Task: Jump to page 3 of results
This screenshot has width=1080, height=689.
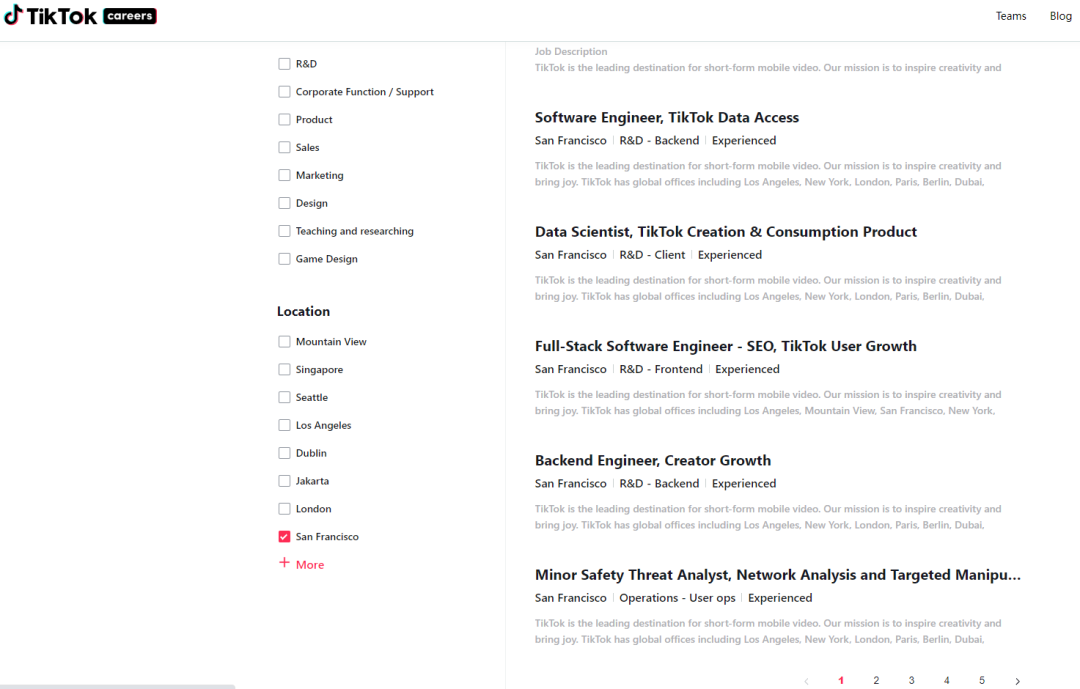Action: pyautogui.click(x=911, y=681)
